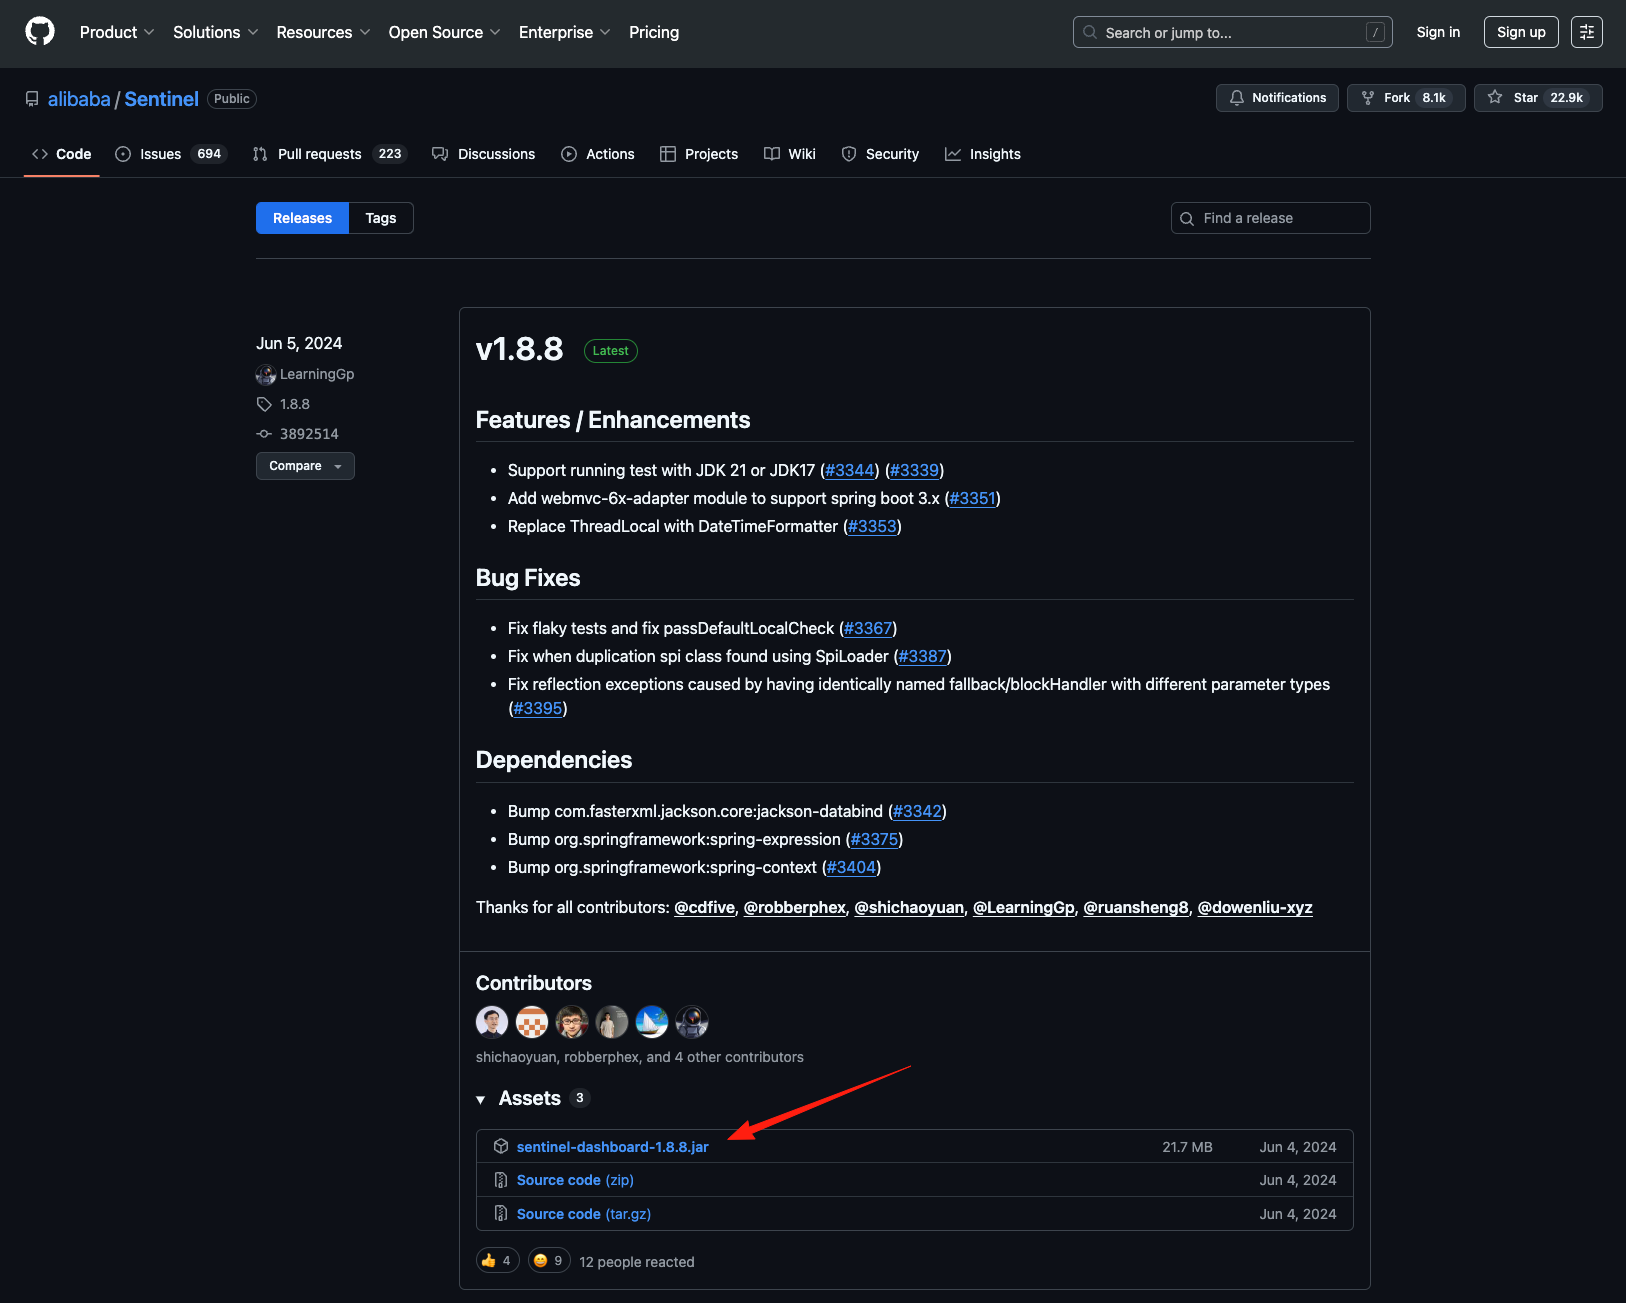This screenshot has height=1303, width=1626.
Task: Open the Sentinel repository link
Action: pyautogui.click(x=161, y=99)
